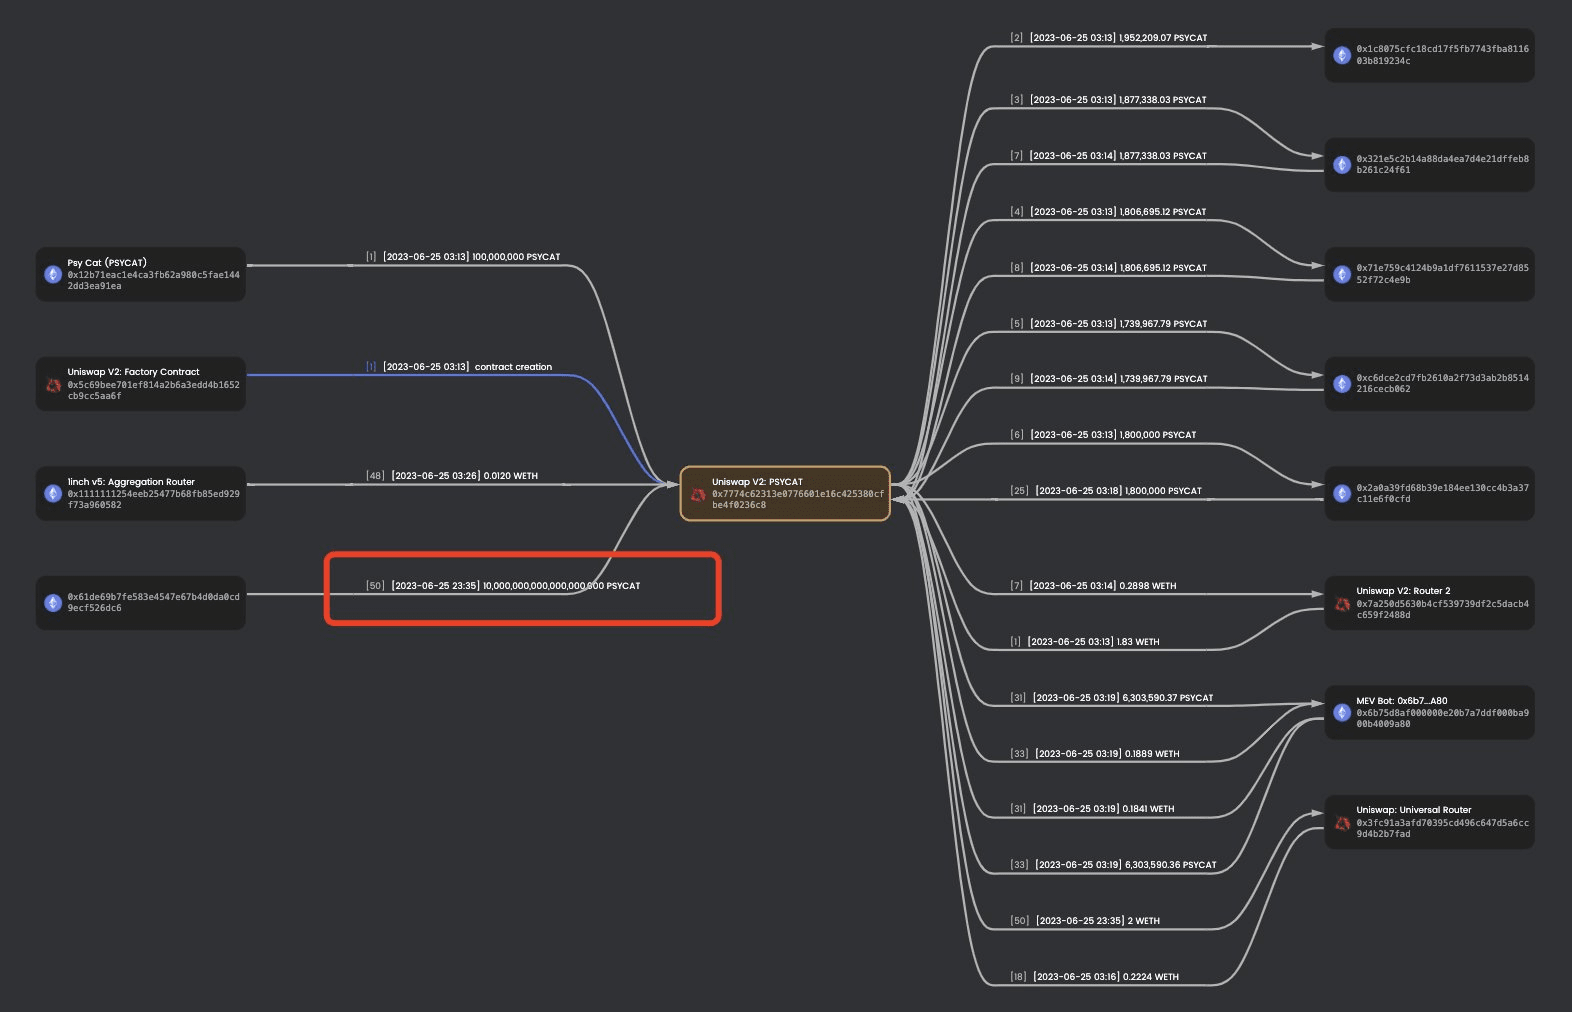Screen dimensions: 1572x1012
Task: Select the 0x2a0a39fd68b39 address node
Action: coord(1430,493)
